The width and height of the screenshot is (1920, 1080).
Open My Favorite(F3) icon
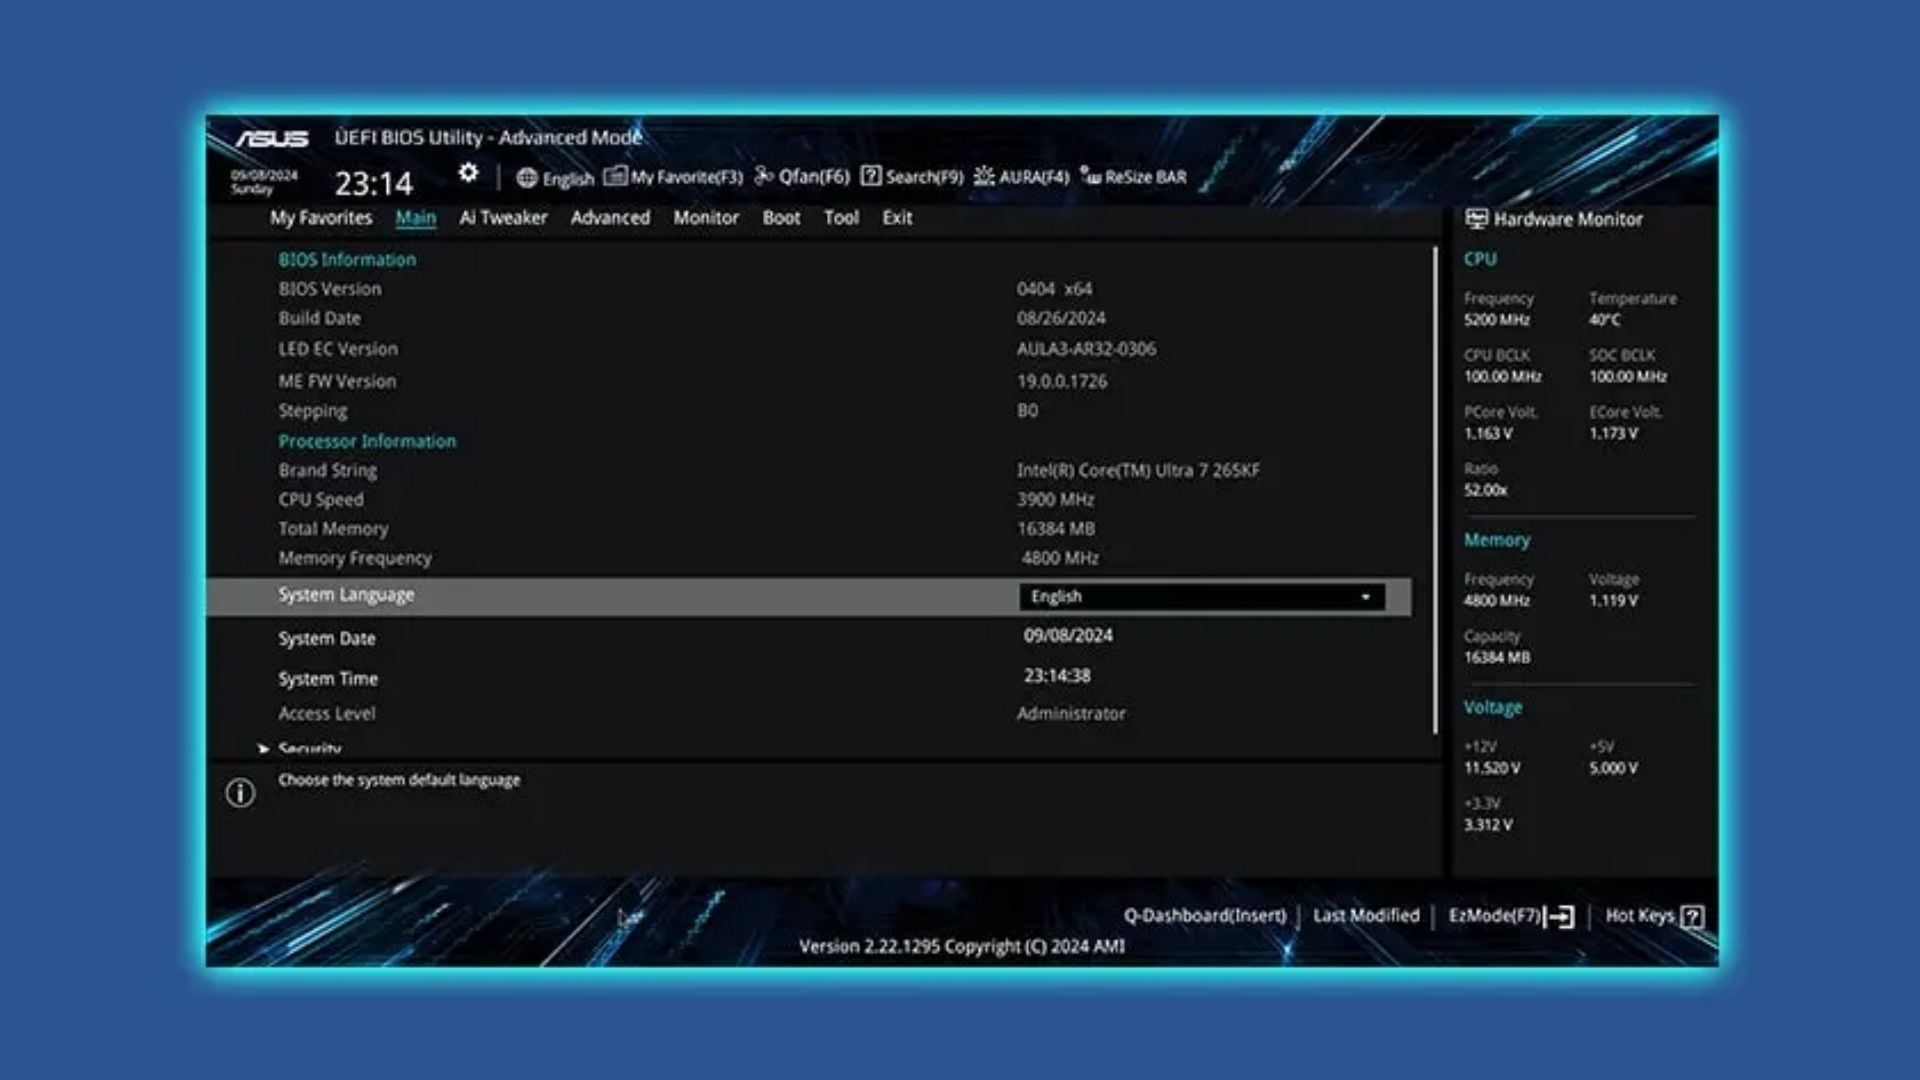pos(616,177)
